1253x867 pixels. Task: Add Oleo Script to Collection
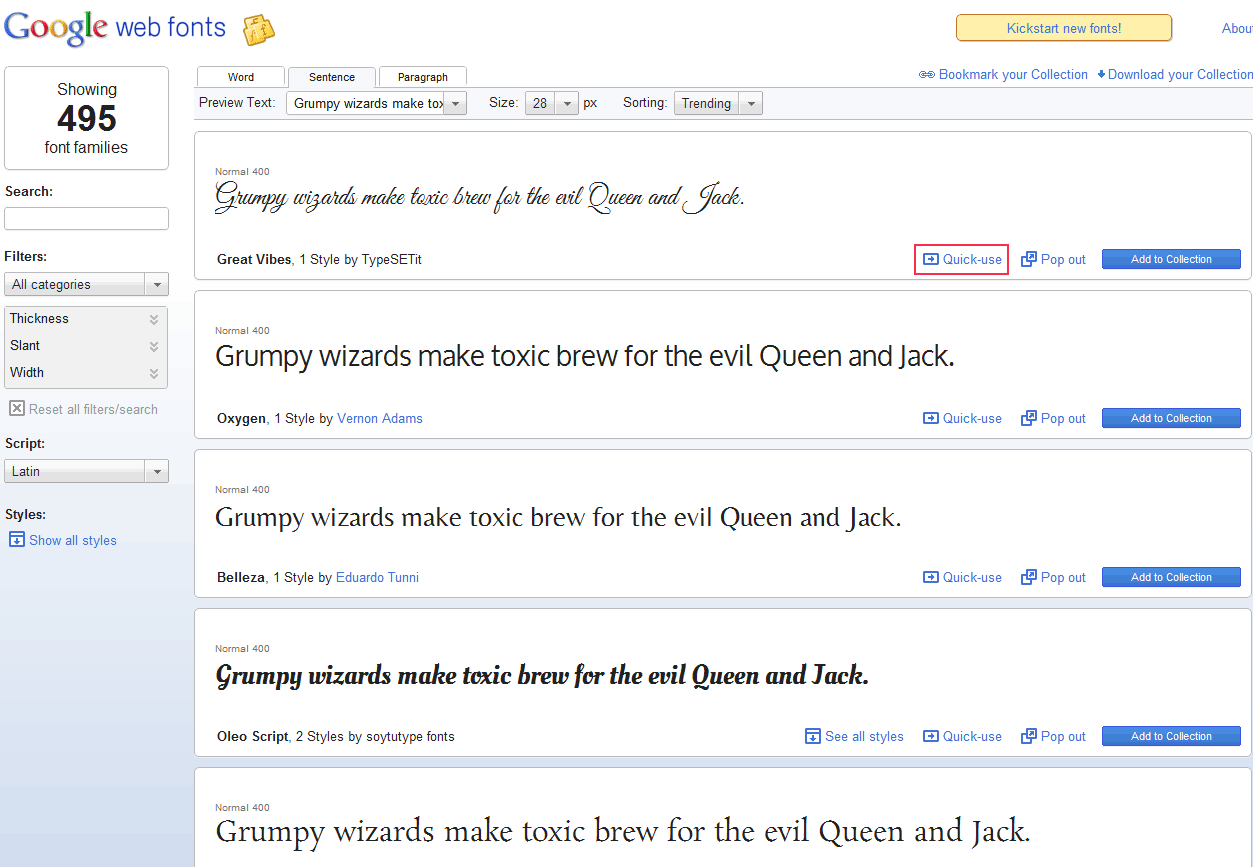click(x=1171, y=736)
